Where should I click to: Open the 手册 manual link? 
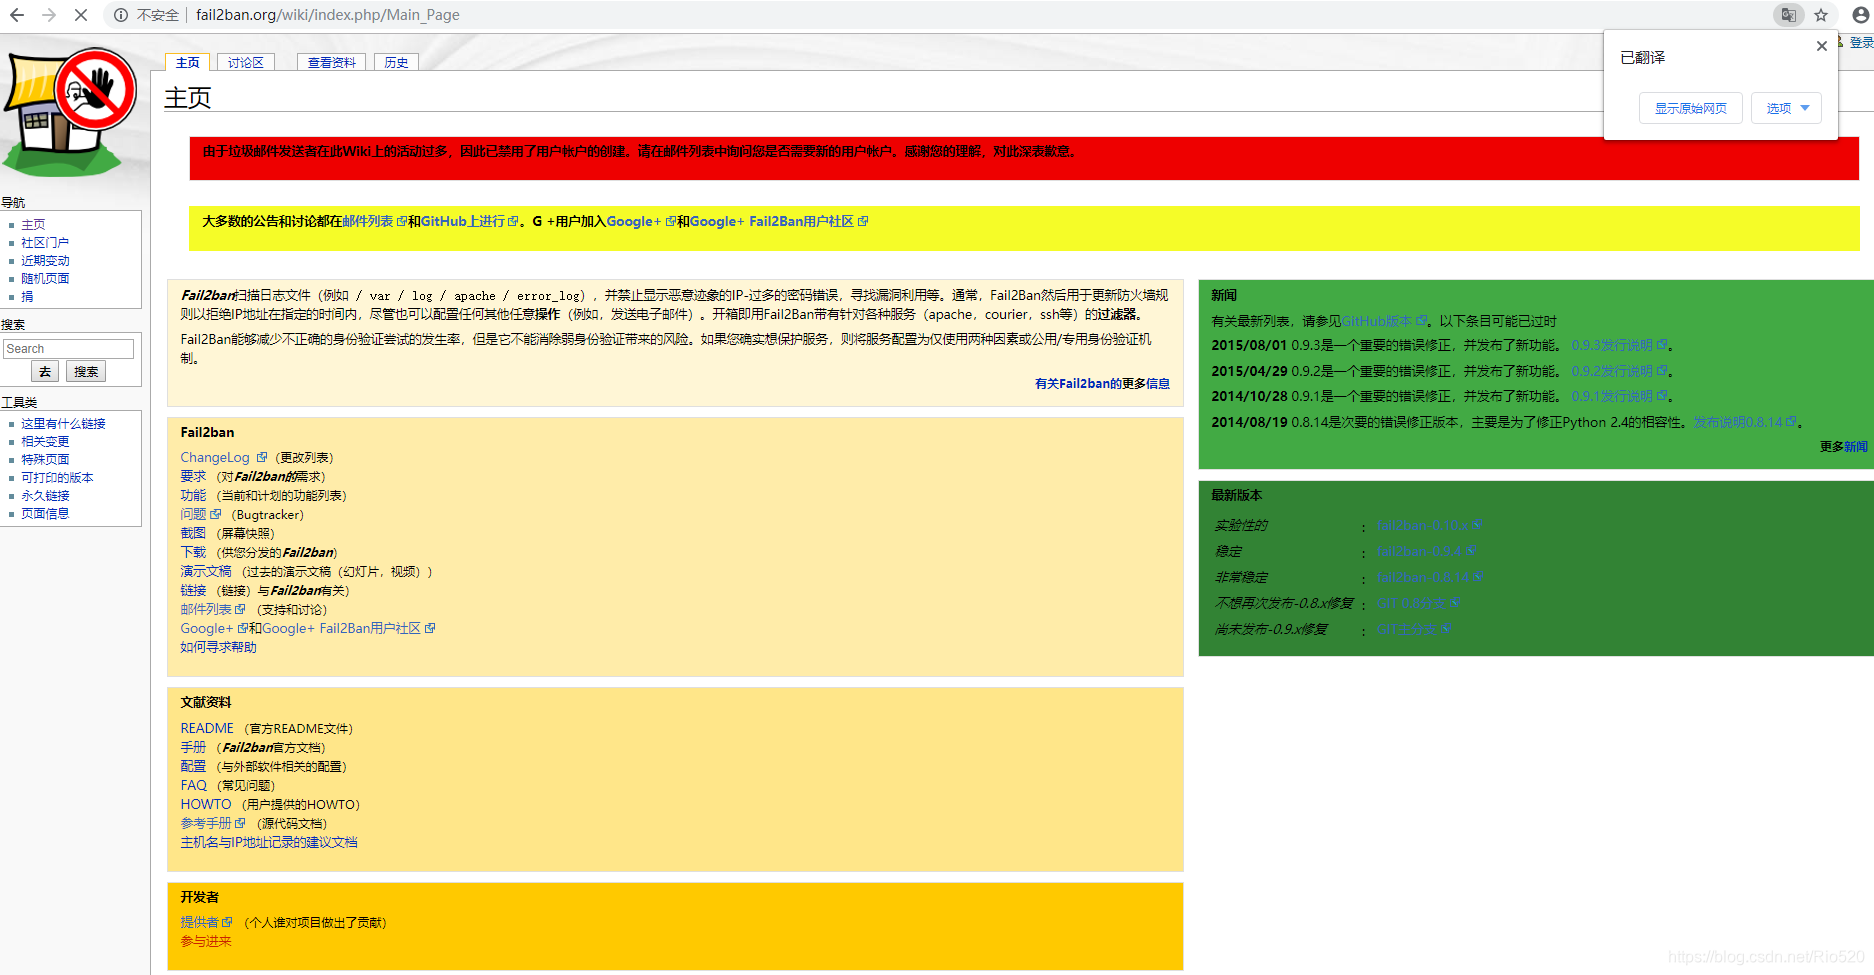click(x=193, y=747)
